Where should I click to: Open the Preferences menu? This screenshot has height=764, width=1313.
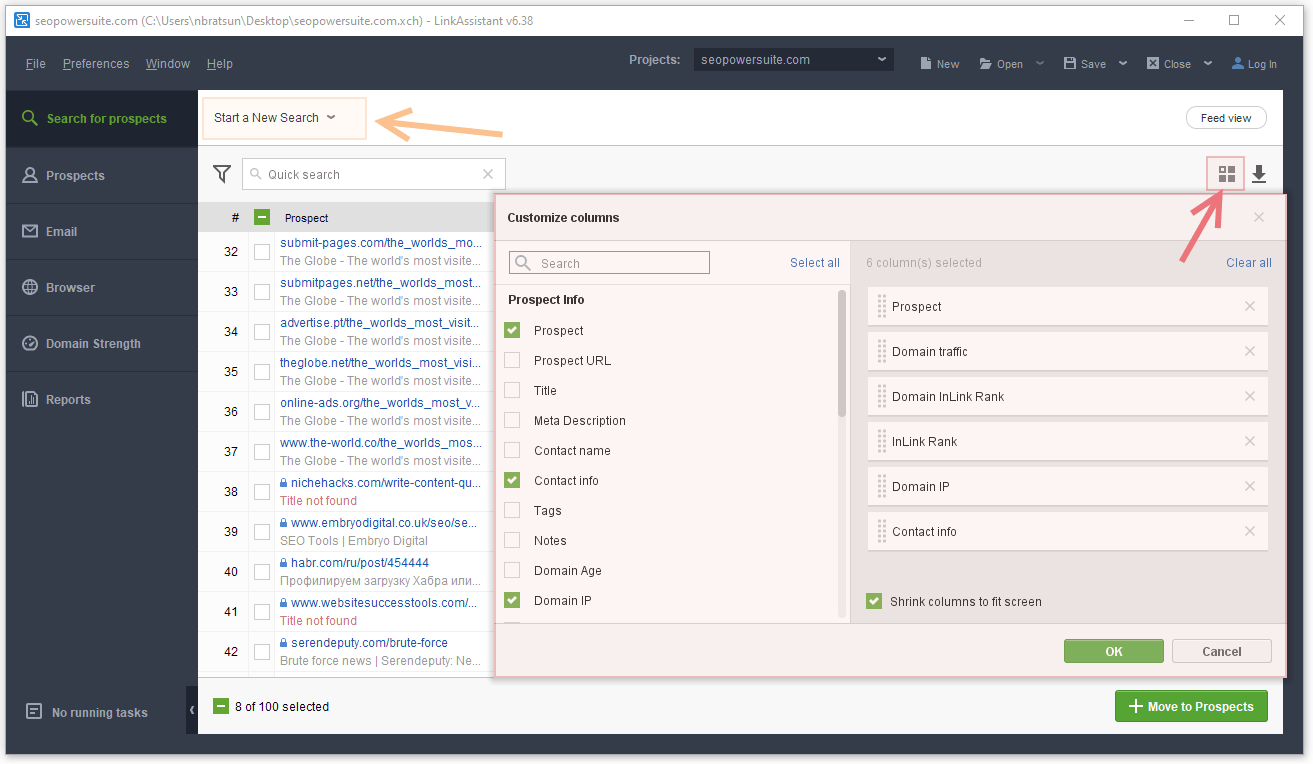(96, 64)
